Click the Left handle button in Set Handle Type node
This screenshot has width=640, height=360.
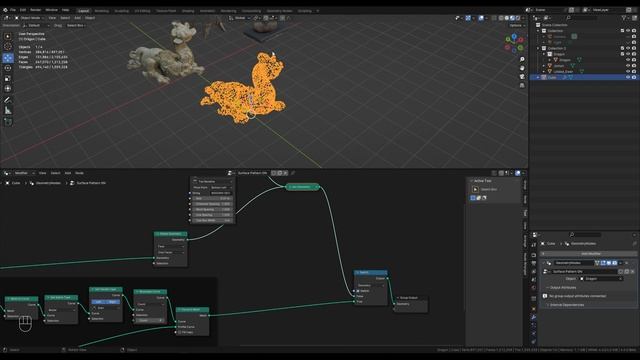(99, 302)
